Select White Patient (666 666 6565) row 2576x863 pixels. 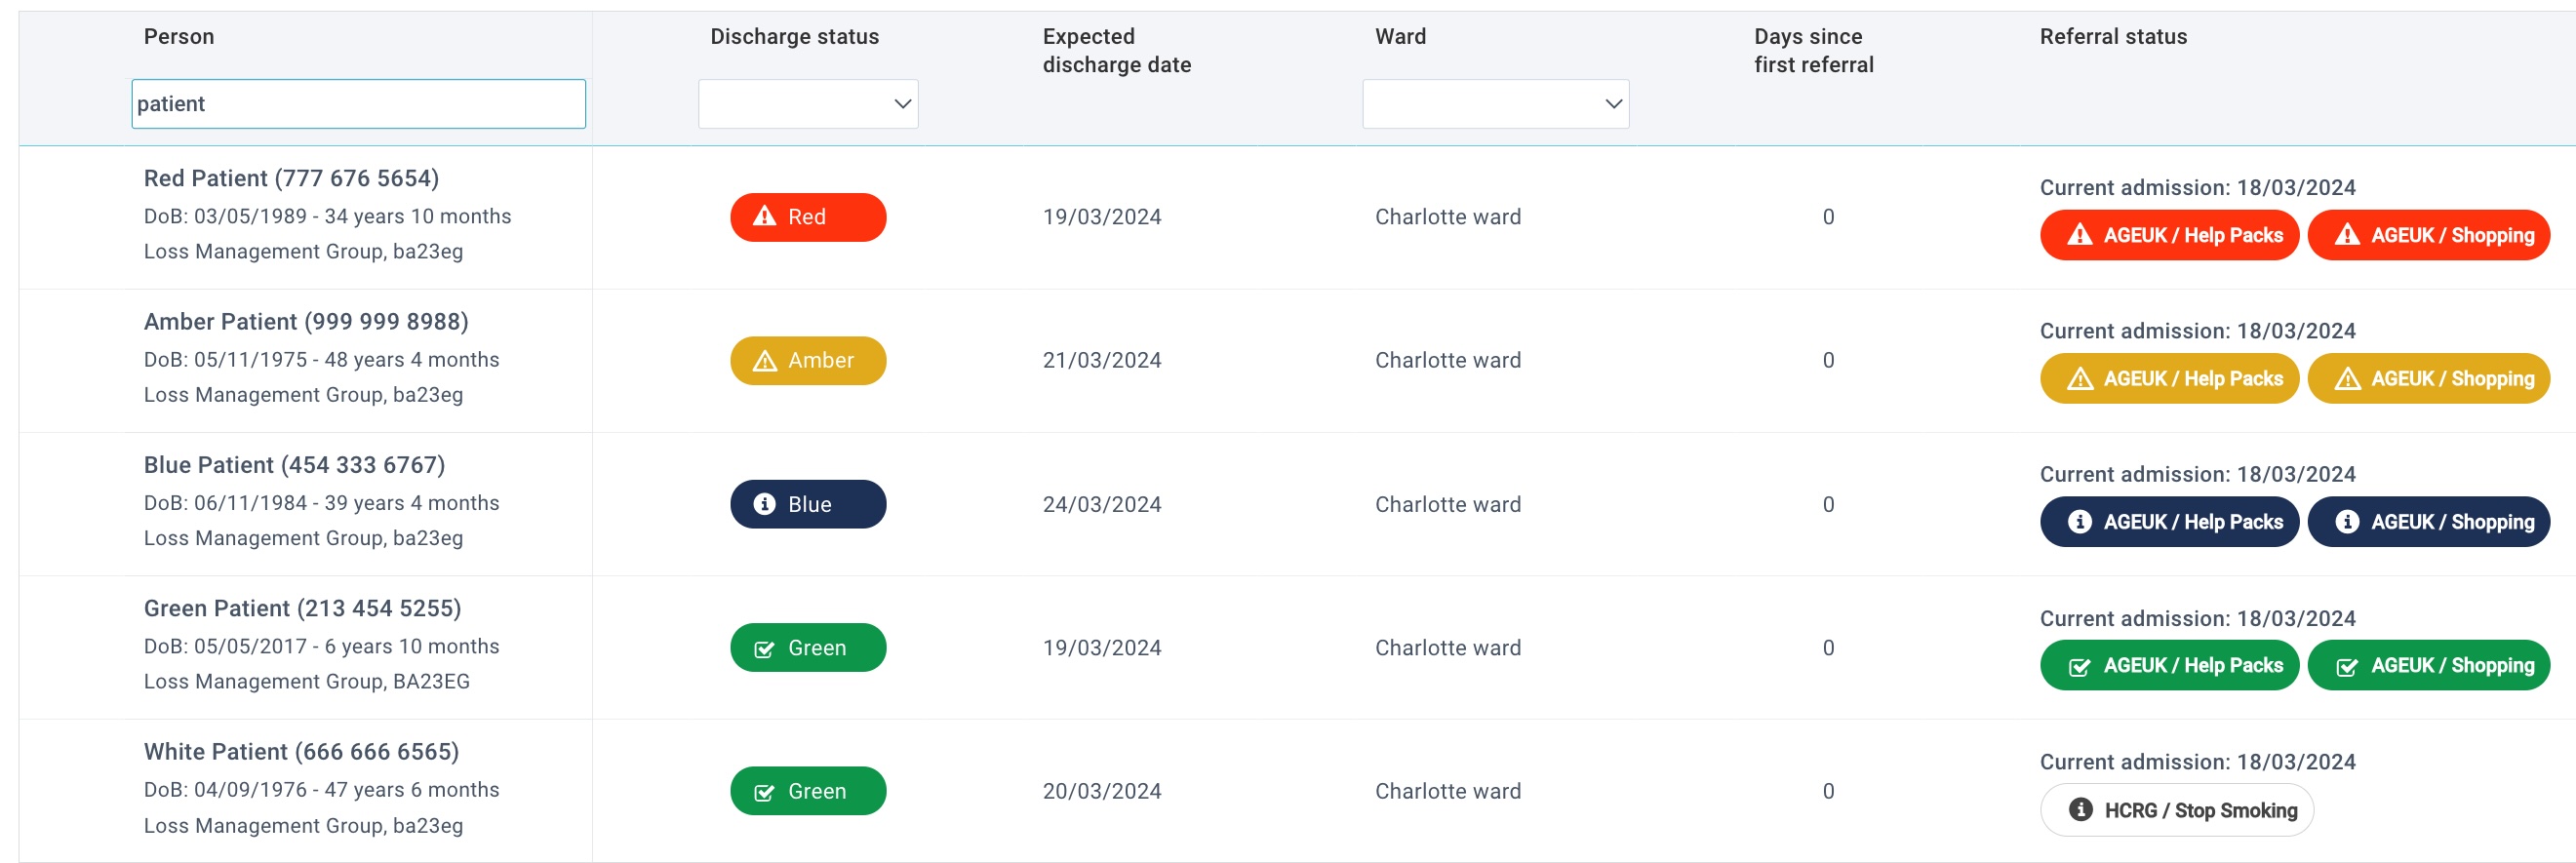click(301, 752)
